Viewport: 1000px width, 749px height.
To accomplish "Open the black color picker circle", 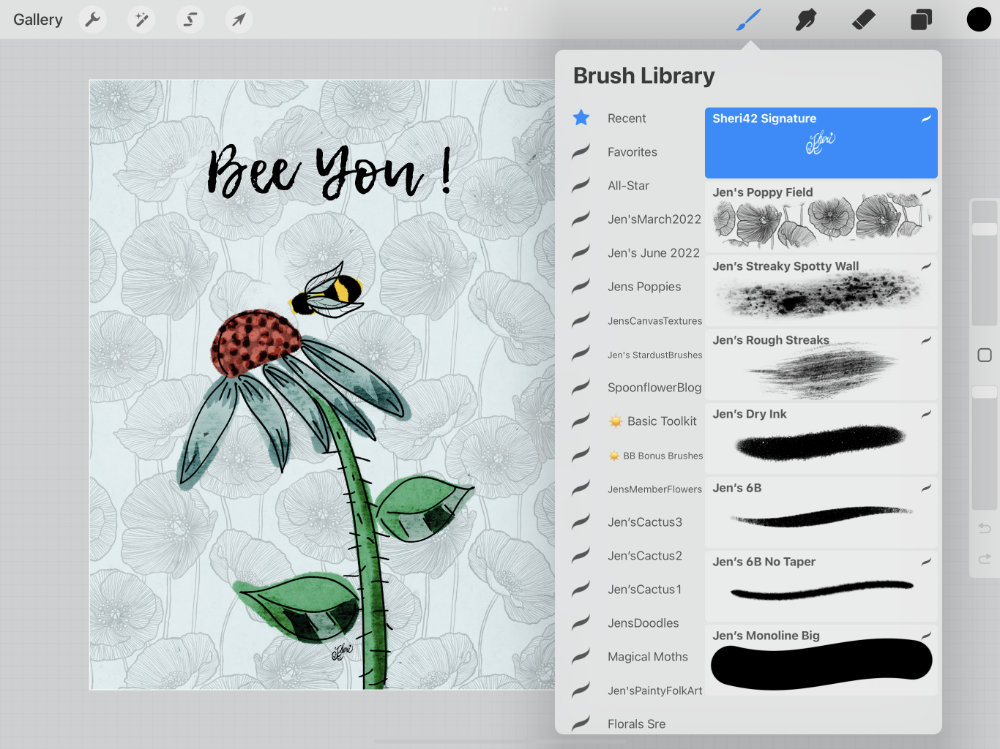I will tap(978, 20).
